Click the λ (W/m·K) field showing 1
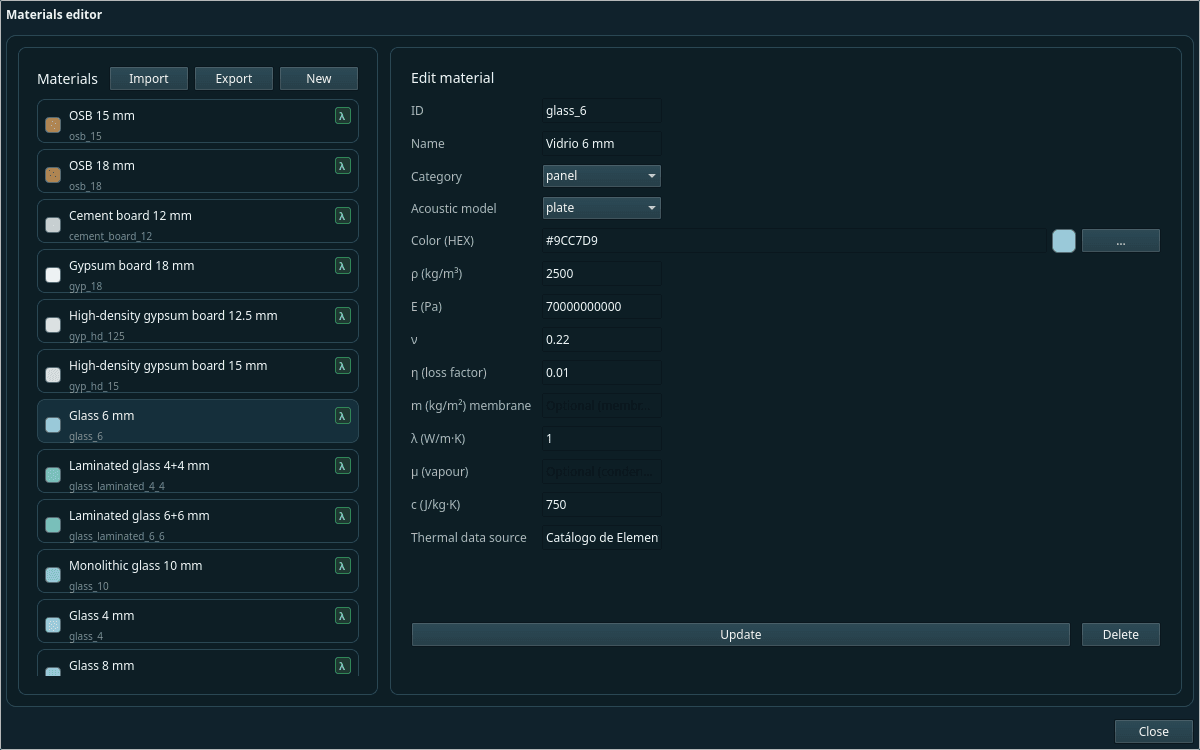This screenshot has height=750, width=1200. (x=601, y=439)
